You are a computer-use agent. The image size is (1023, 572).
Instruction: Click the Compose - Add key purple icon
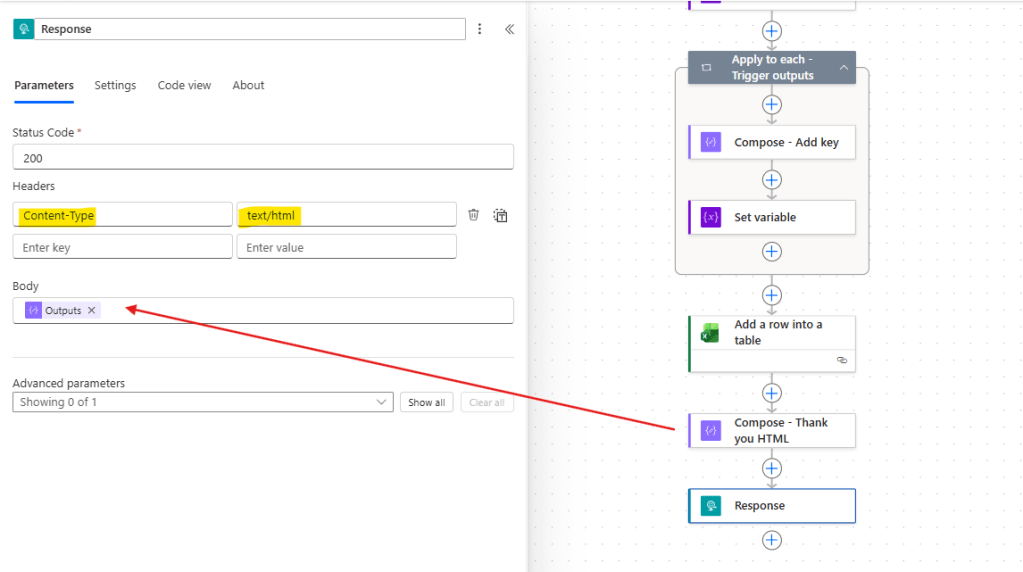click(x=710, y=142)
